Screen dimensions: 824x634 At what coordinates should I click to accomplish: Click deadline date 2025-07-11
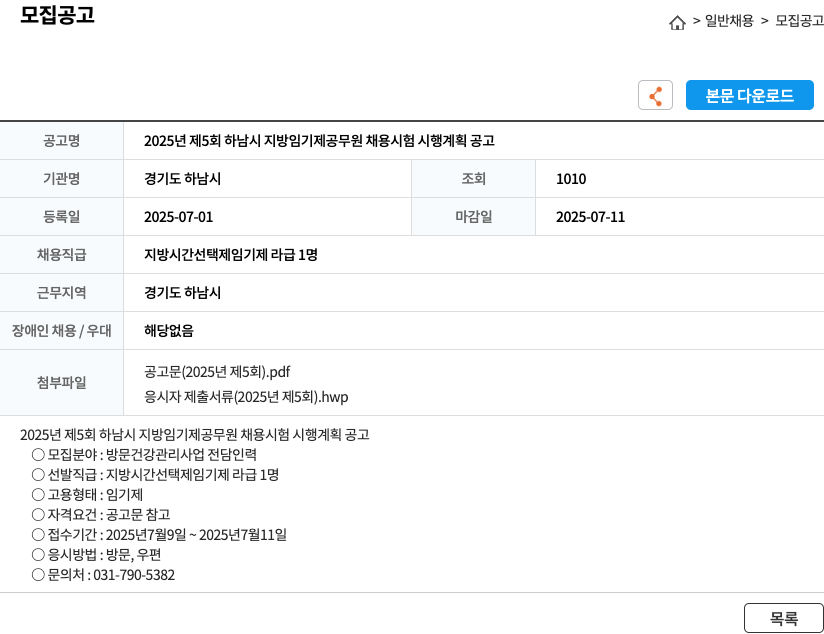coord(590,217)
